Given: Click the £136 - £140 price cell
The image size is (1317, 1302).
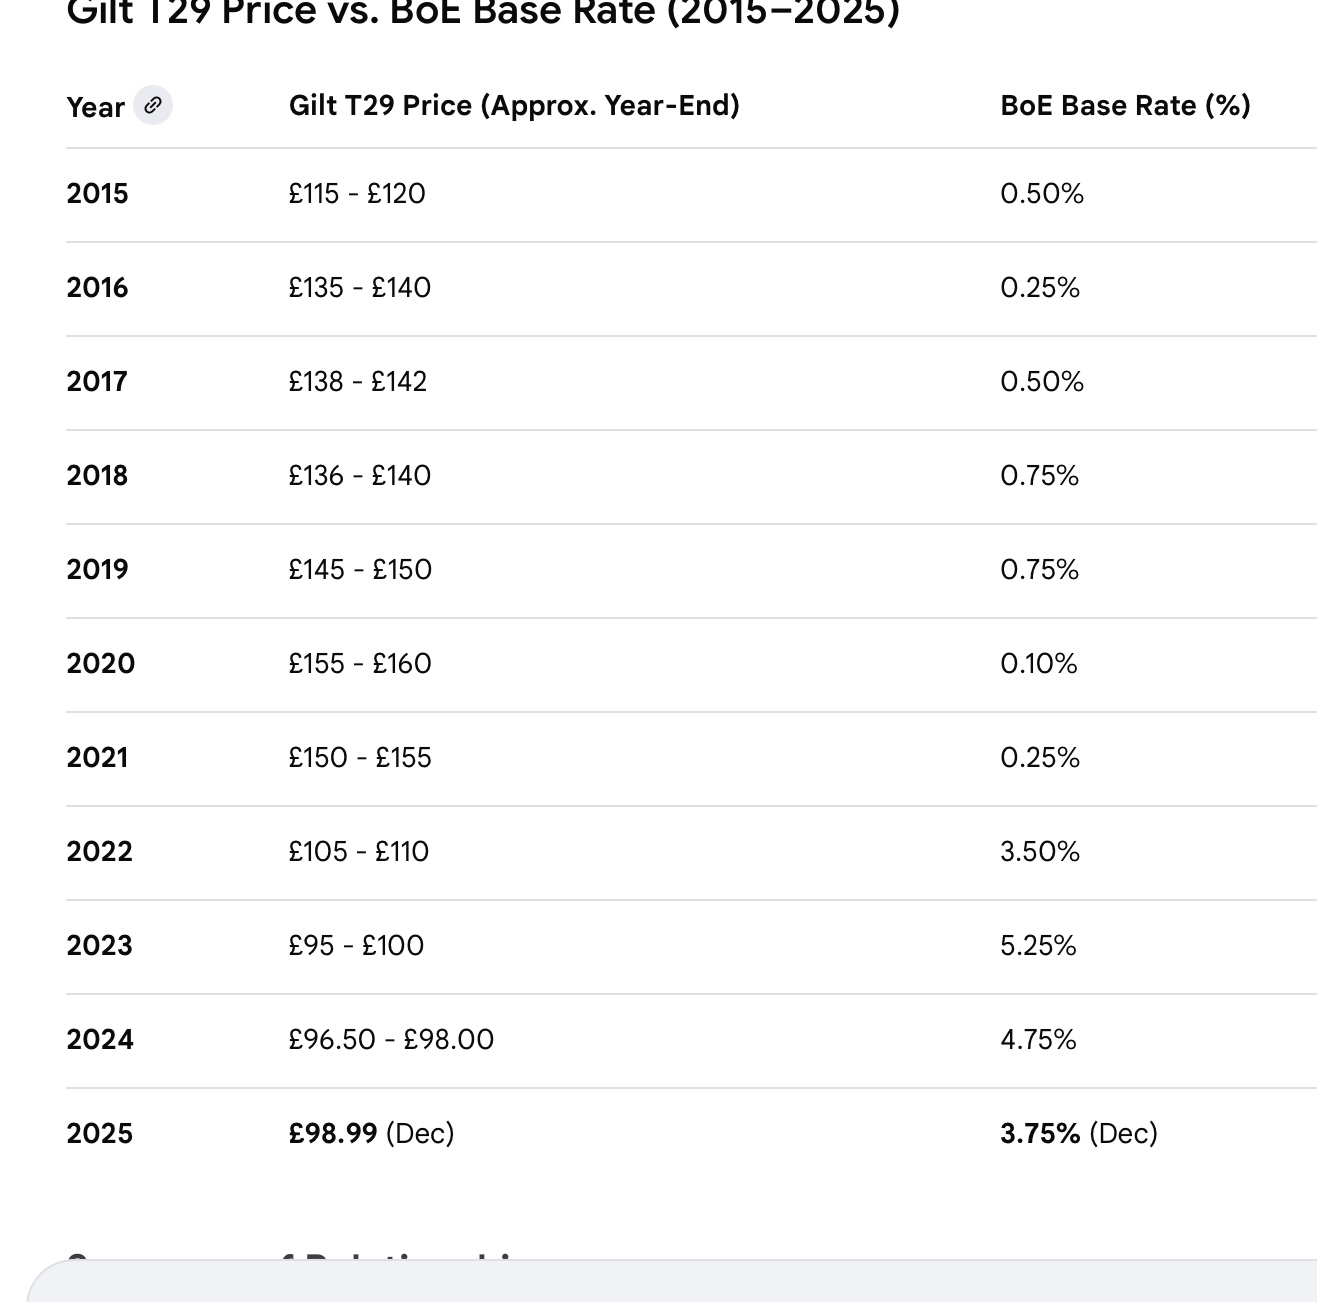Looking at the screenshot, I should (359, 476).
